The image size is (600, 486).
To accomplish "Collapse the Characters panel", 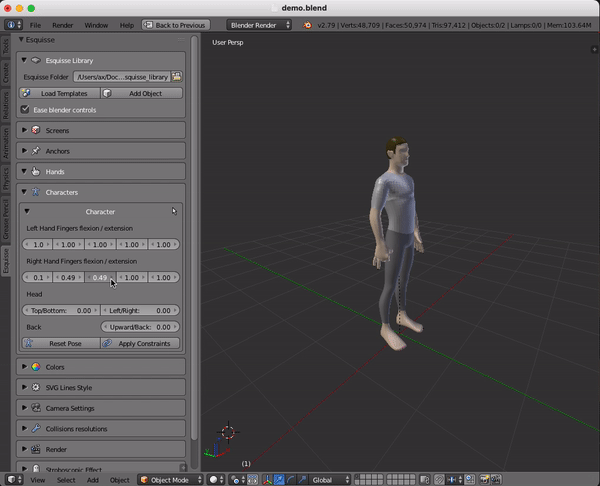I will (x=24, y=192).
